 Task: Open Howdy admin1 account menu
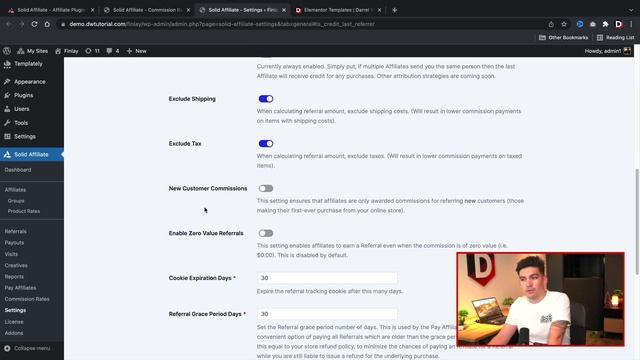pos(607,51)
